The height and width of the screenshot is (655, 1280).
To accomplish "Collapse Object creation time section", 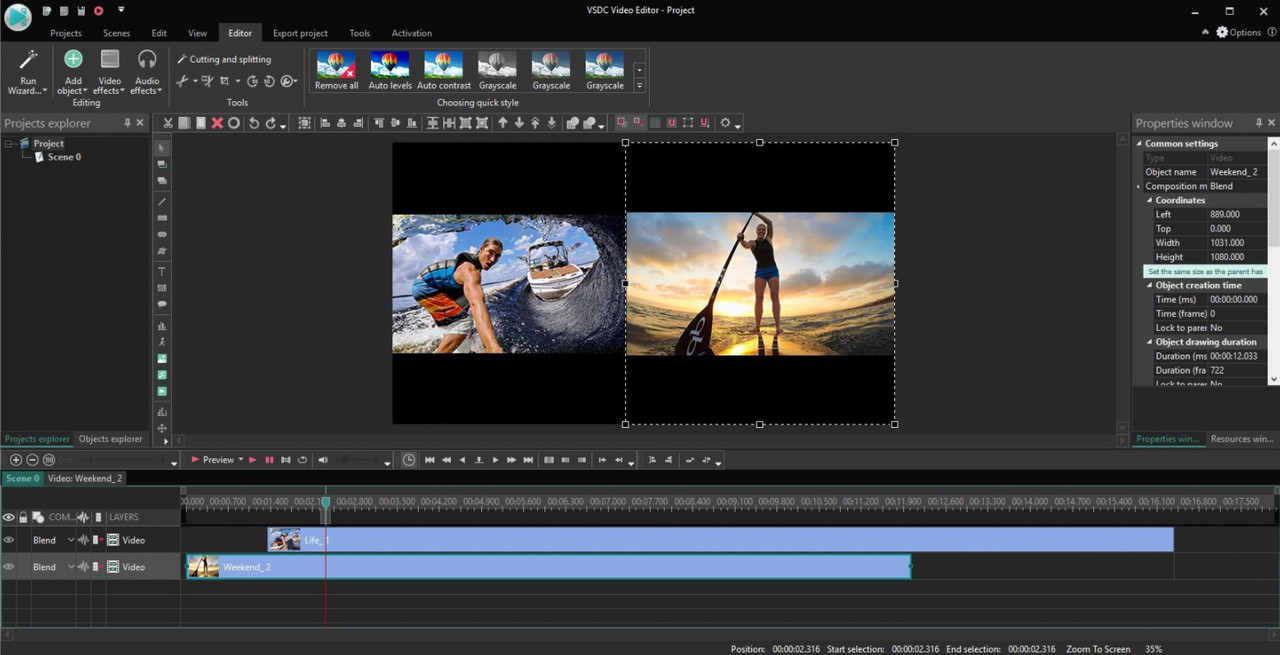I will [1150, 285].
